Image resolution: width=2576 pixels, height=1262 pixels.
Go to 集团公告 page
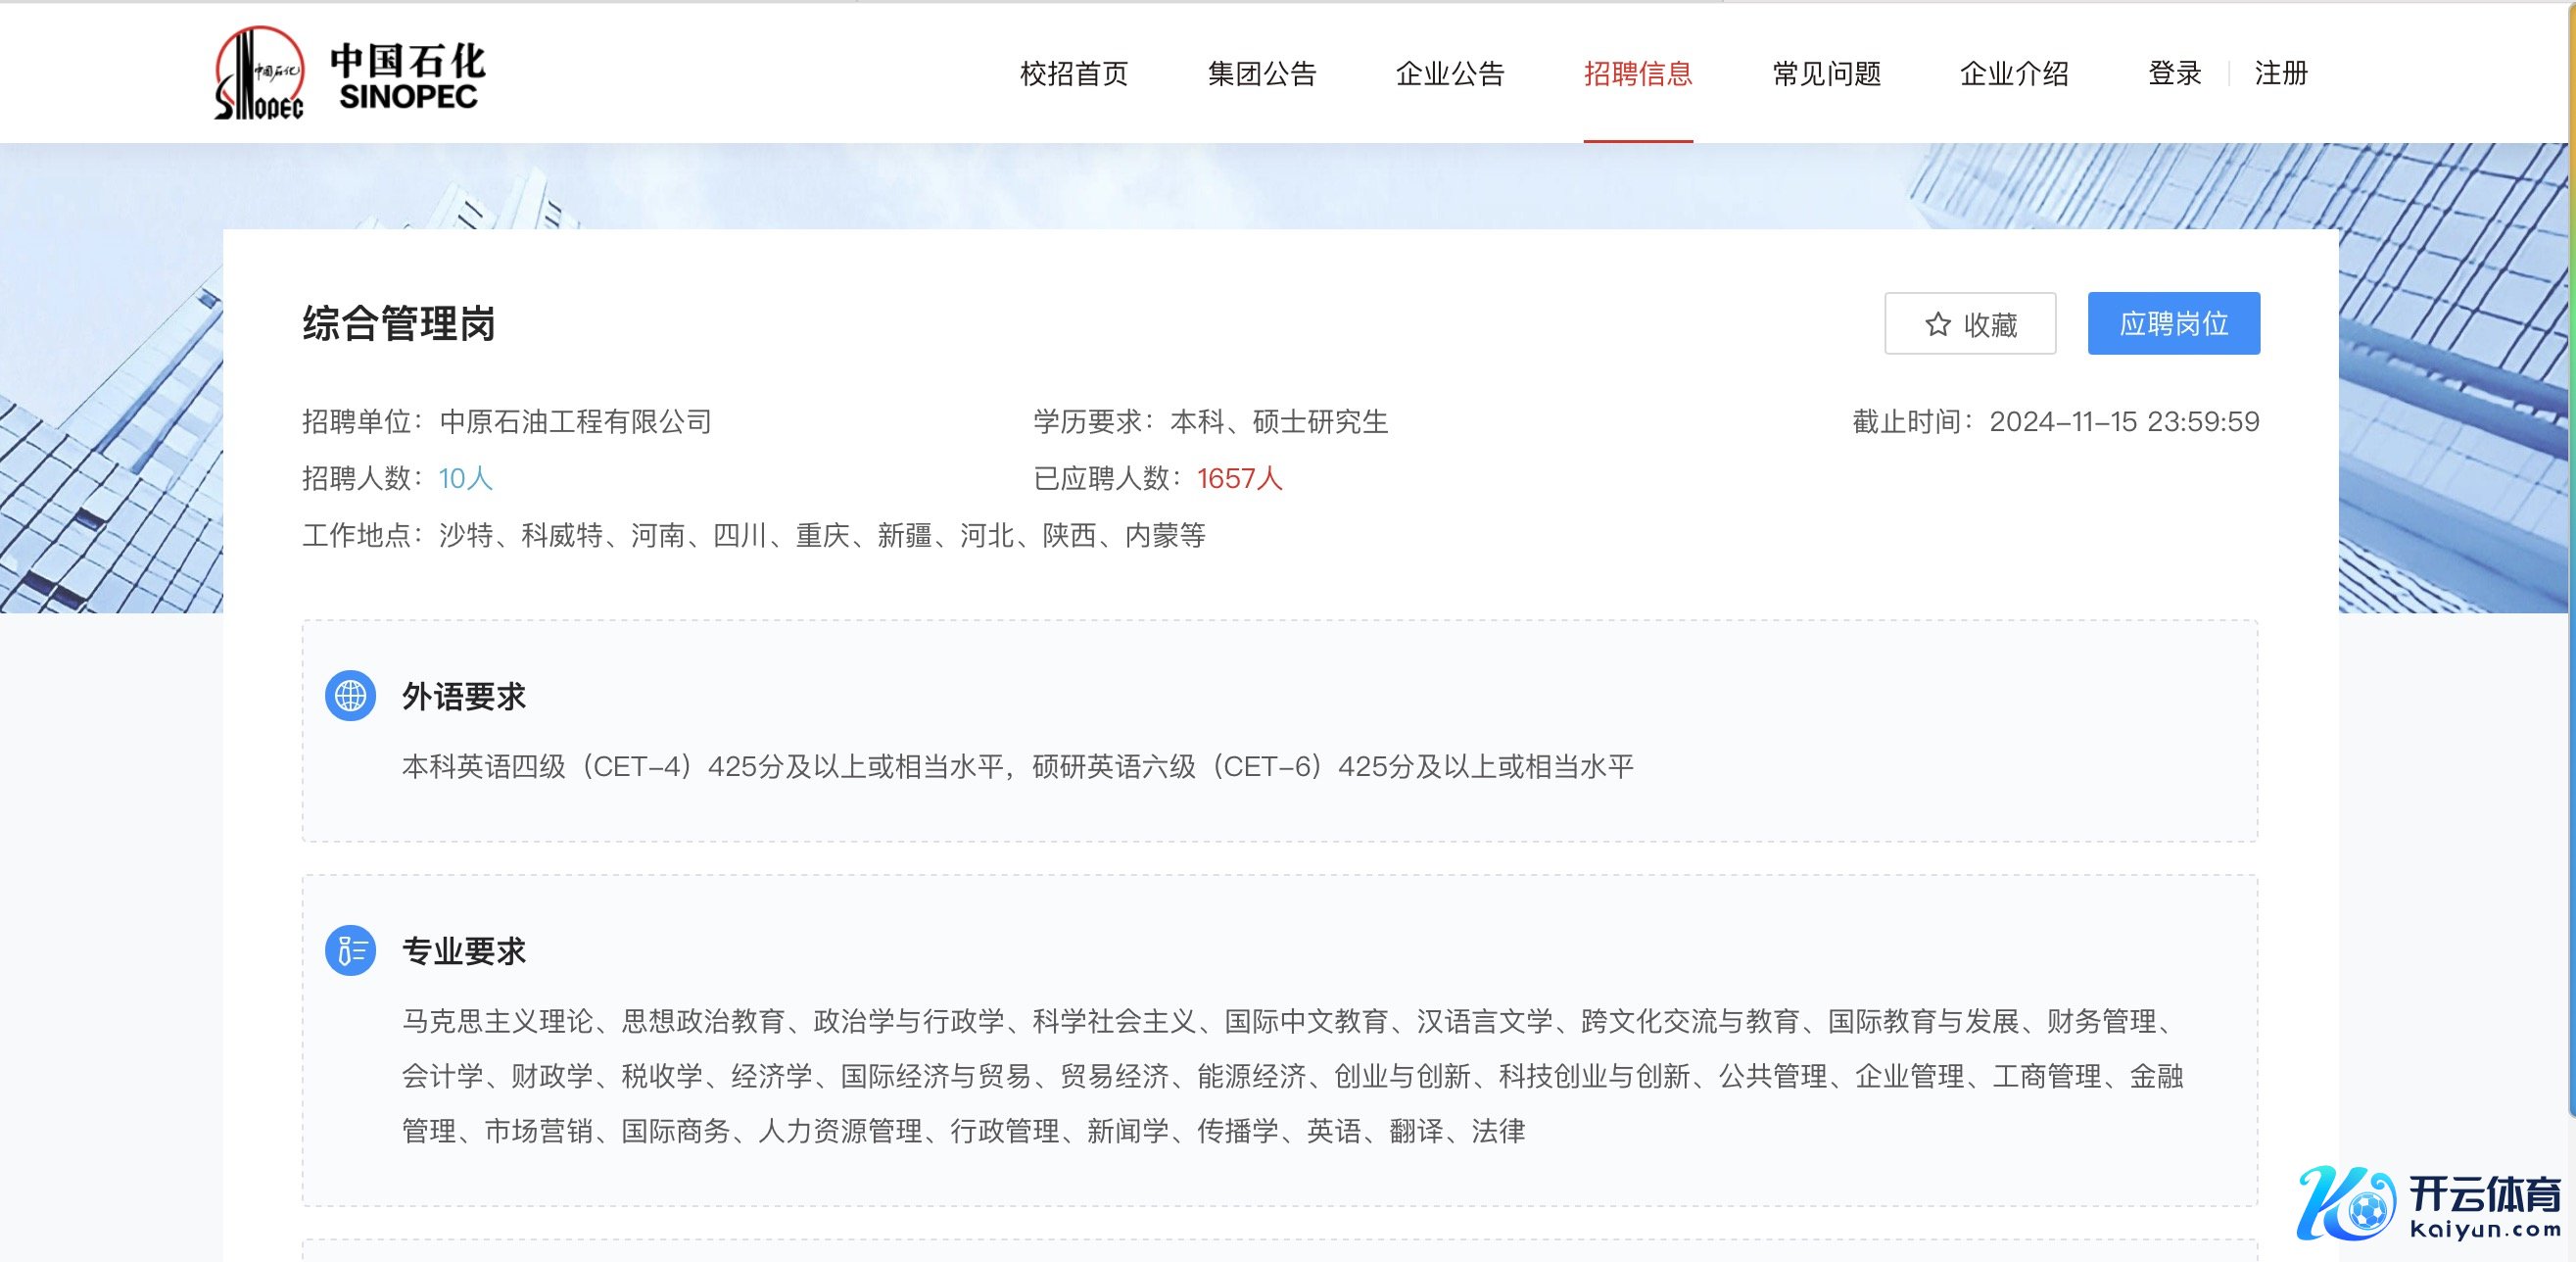(x=1261, y=73)
